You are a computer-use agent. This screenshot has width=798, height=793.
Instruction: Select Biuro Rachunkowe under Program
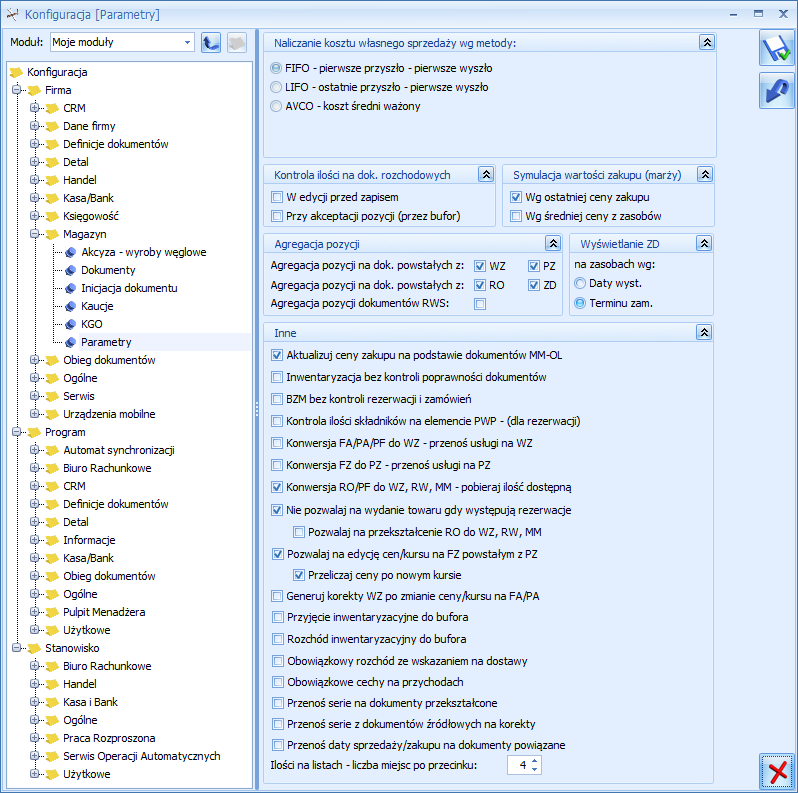[107, 468]
